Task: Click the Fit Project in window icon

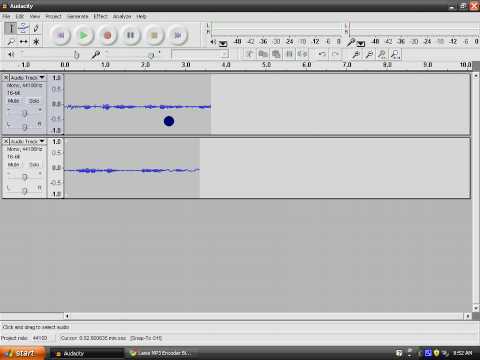Action: tap(395, 54)
